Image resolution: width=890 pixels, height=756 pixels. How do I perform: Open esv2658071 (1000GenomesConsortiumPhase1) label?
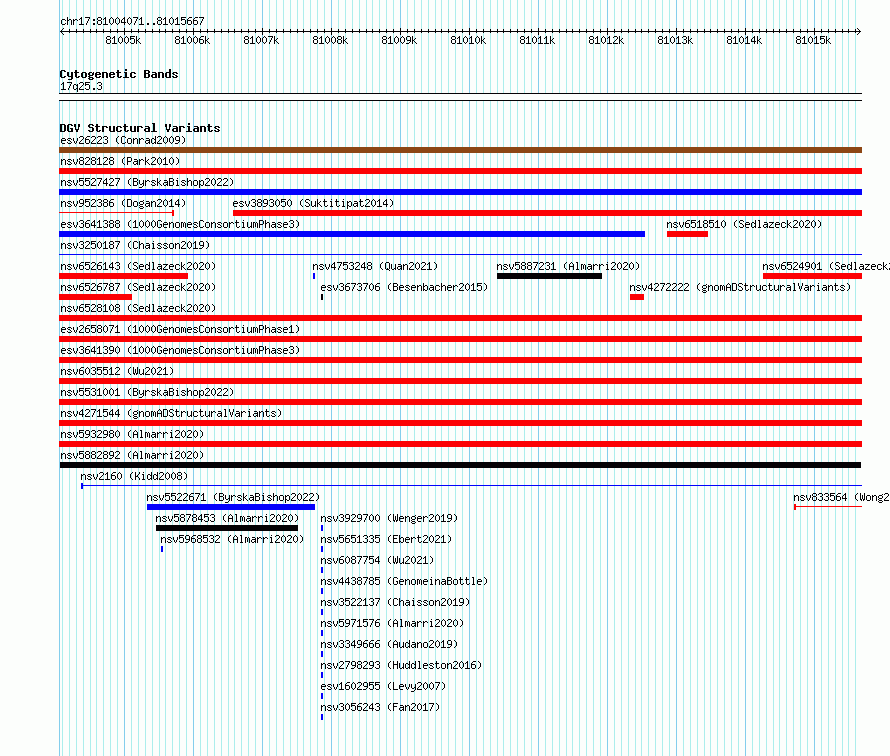tap(180, 329)
